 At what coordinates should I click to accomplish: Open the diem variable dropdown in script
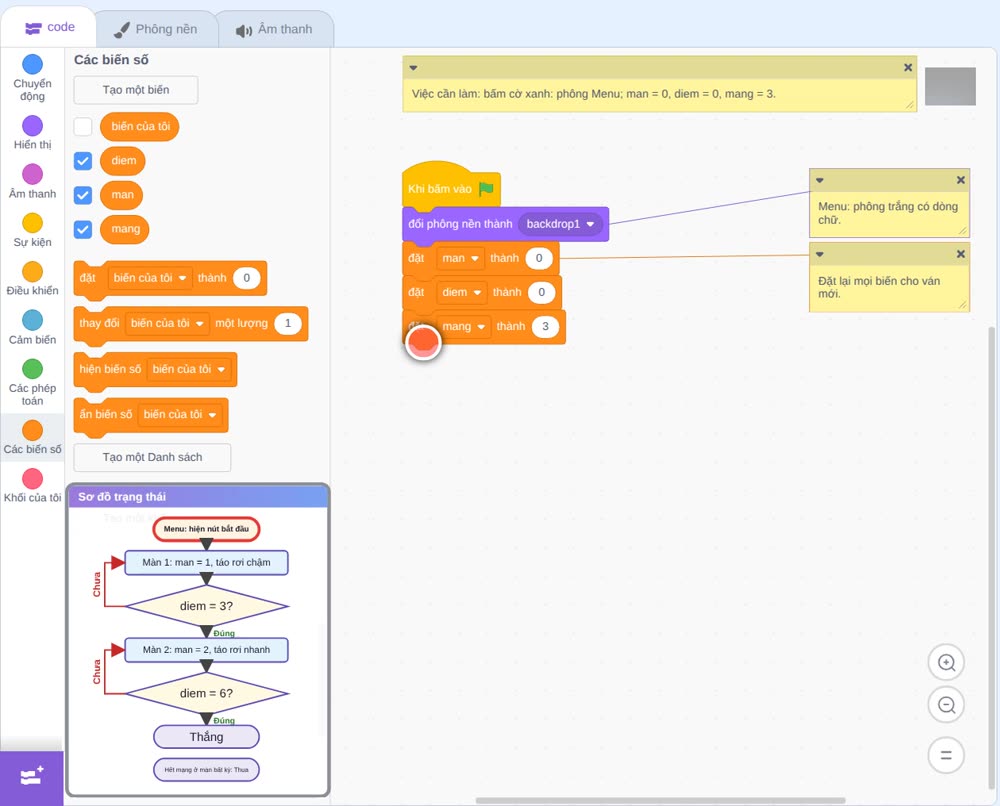(462, 292)
